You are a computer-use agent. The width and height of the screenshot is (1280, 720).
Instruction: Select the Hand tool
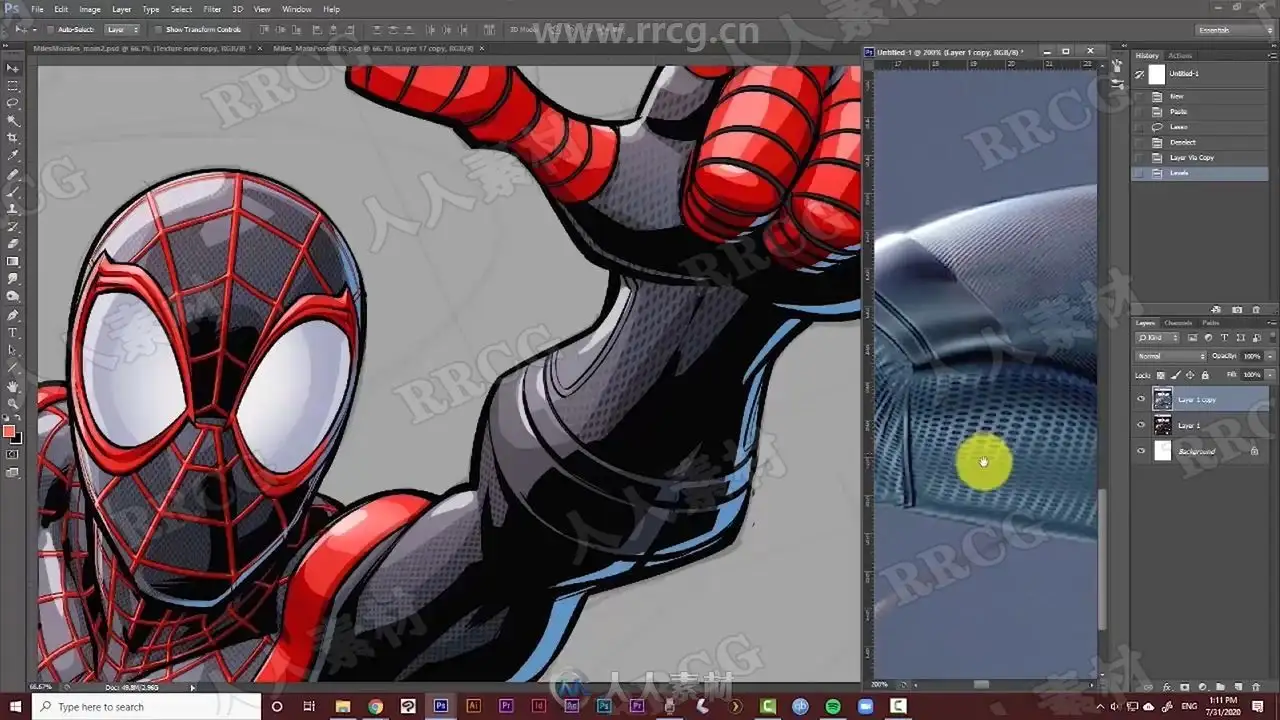[13, 385]
